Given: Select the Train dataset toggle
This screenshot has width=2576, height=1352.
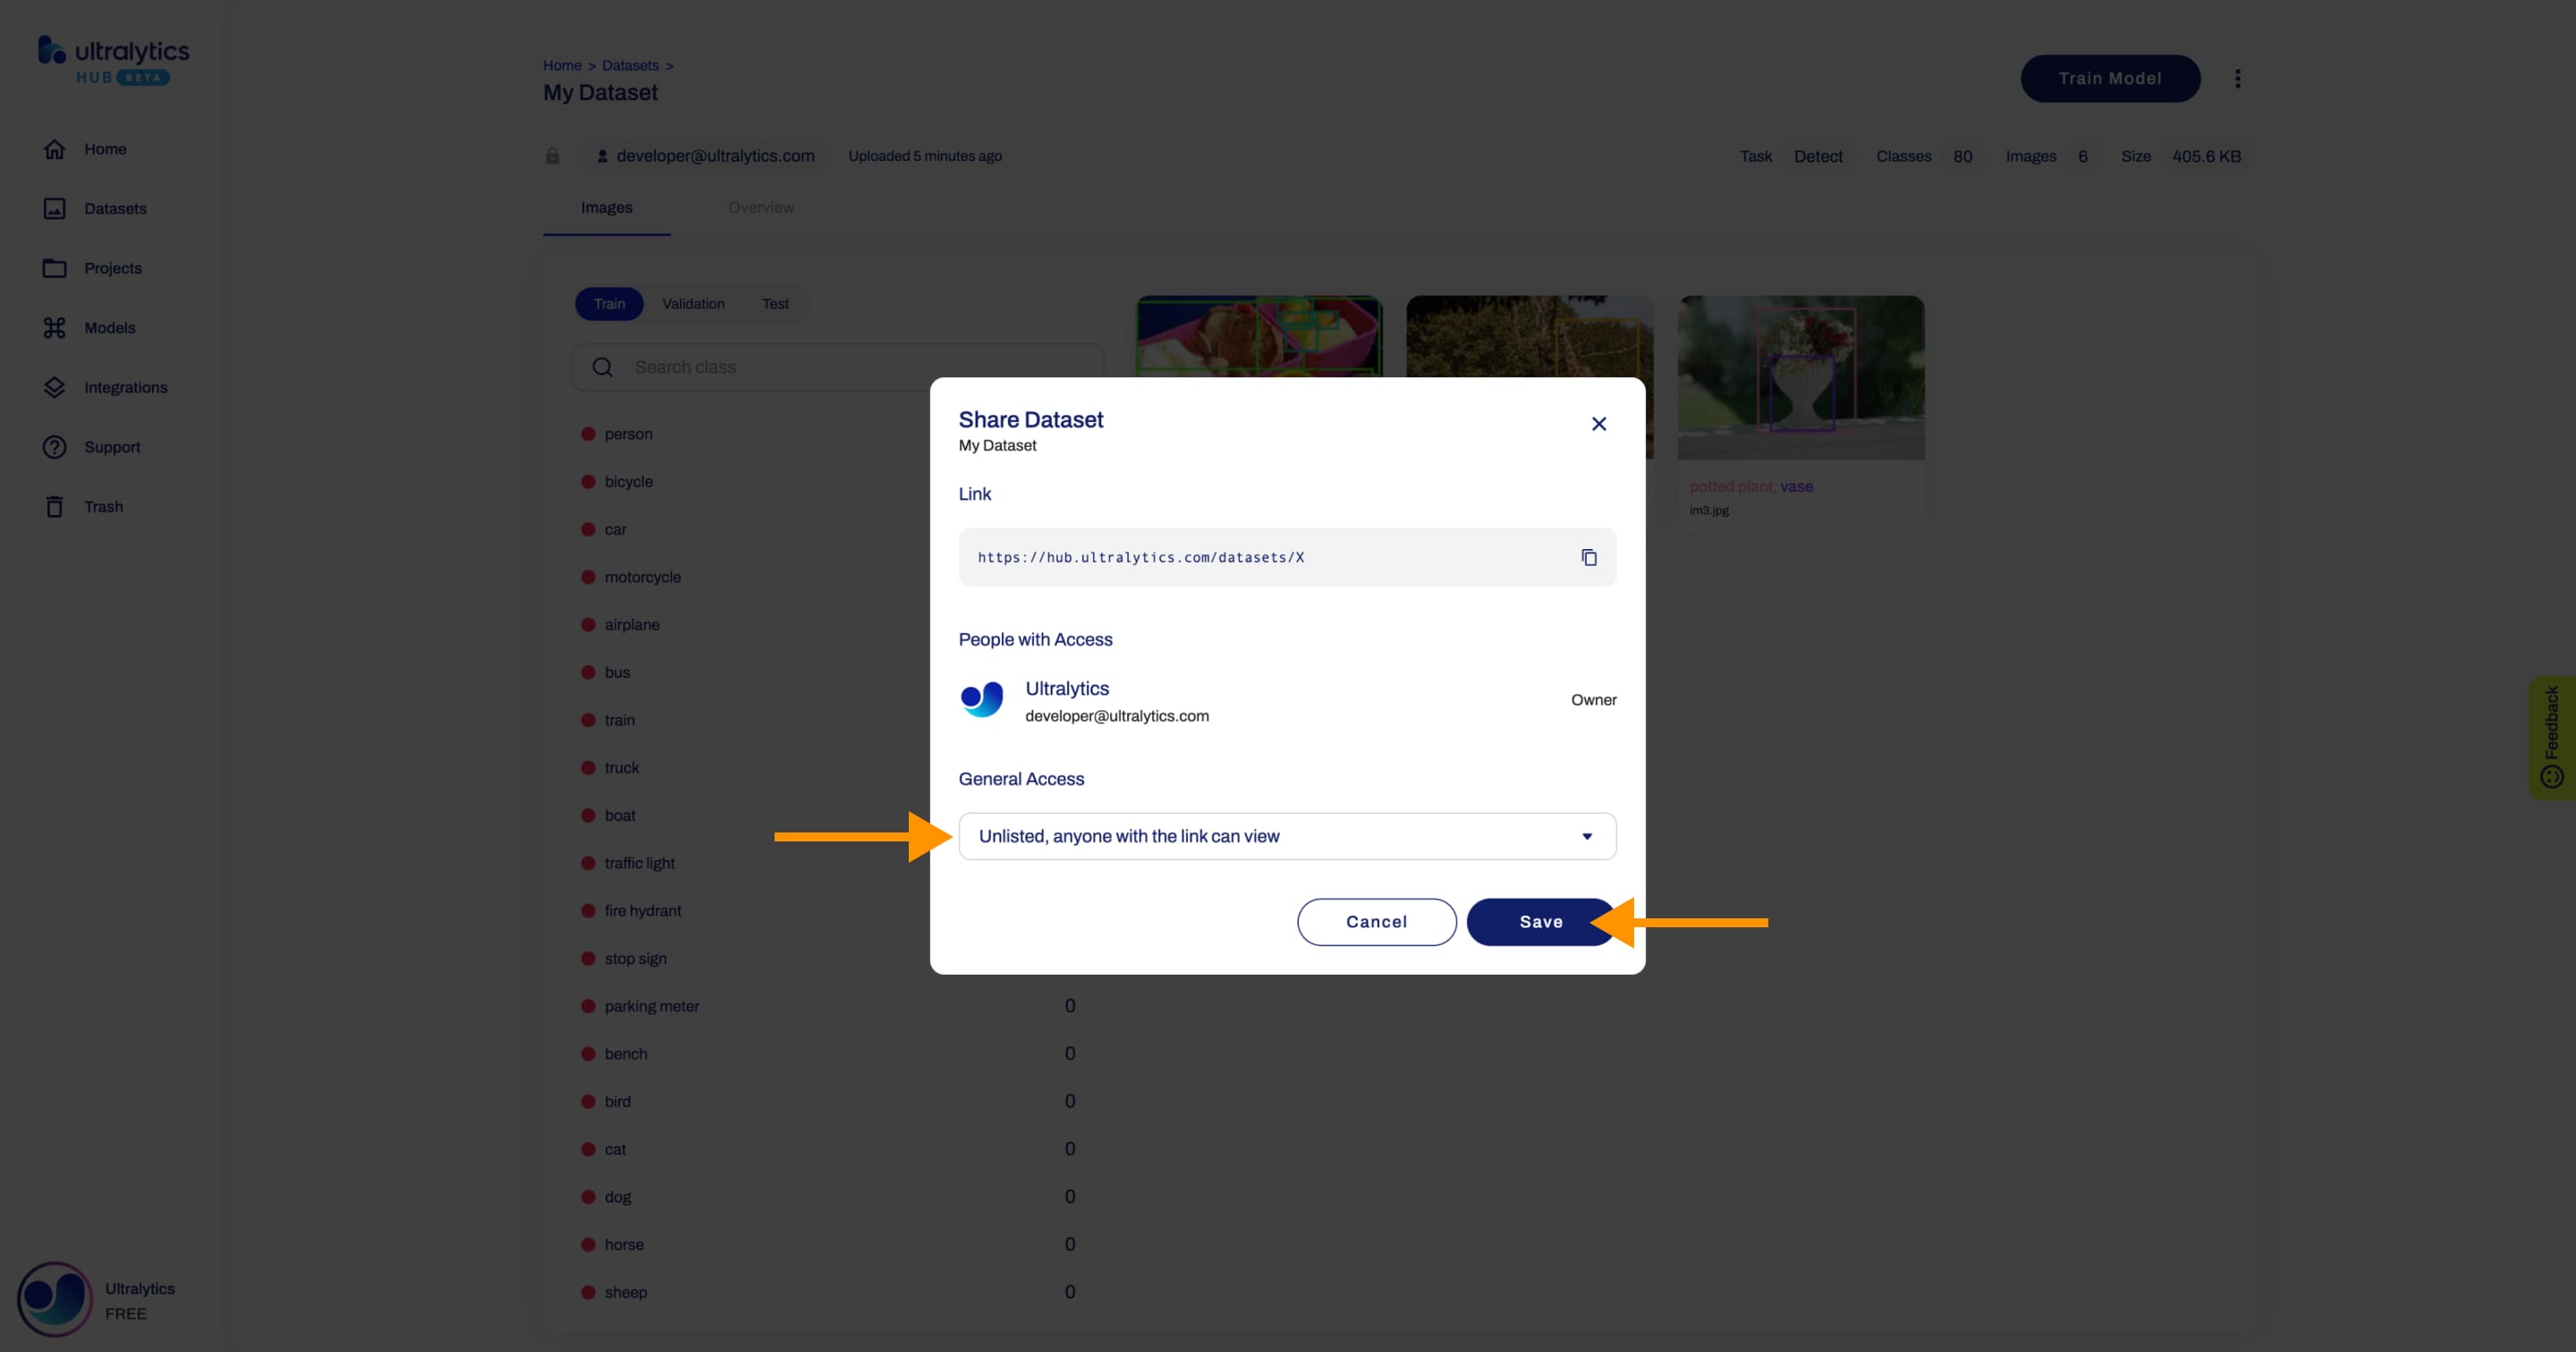Looking at the screenshot, I should (x=610, y=305).
